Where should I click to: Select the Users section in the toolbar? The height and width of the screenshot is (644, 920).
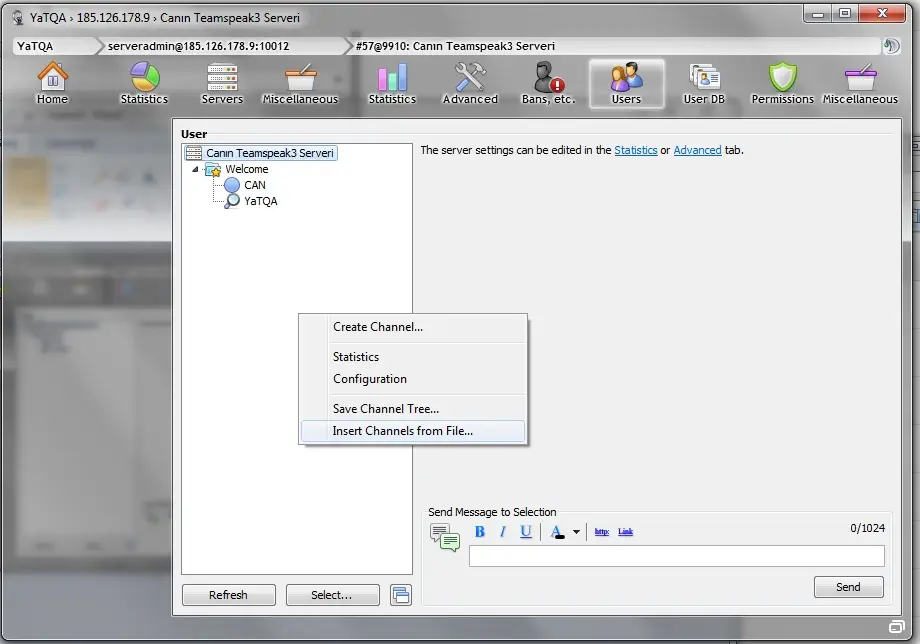(x=626, y=83)
